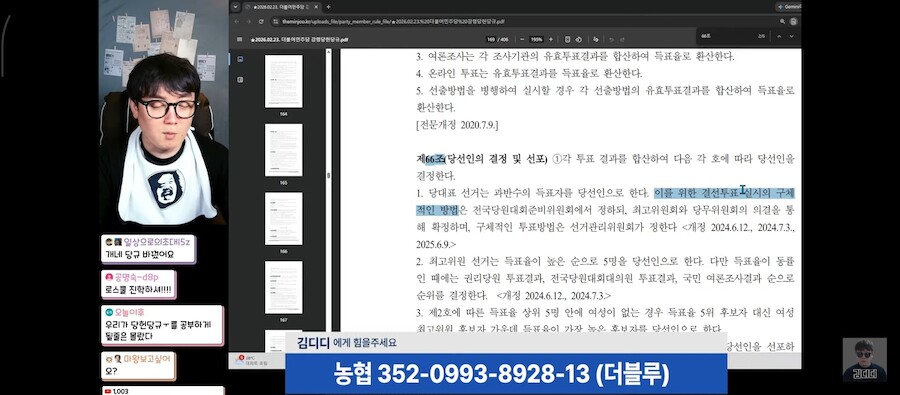Toggle the PDF sidebar hamburger menu
Viewport: 900px width, 395px height.
(x=240, y=39)
